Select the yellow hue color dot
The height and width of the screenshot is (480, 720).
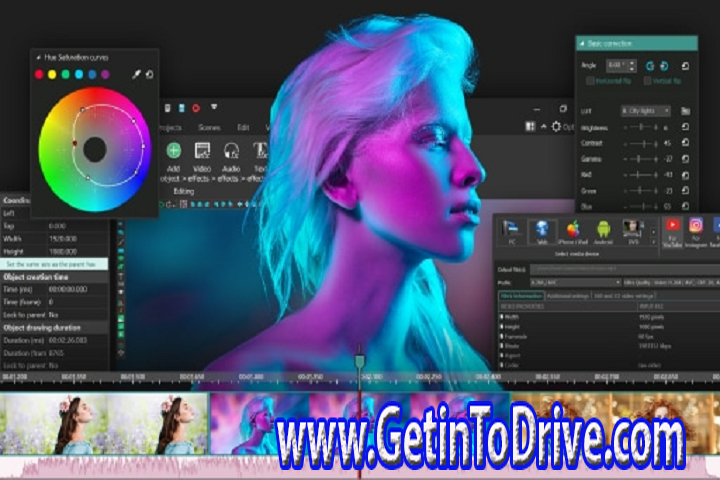point(52,74)
